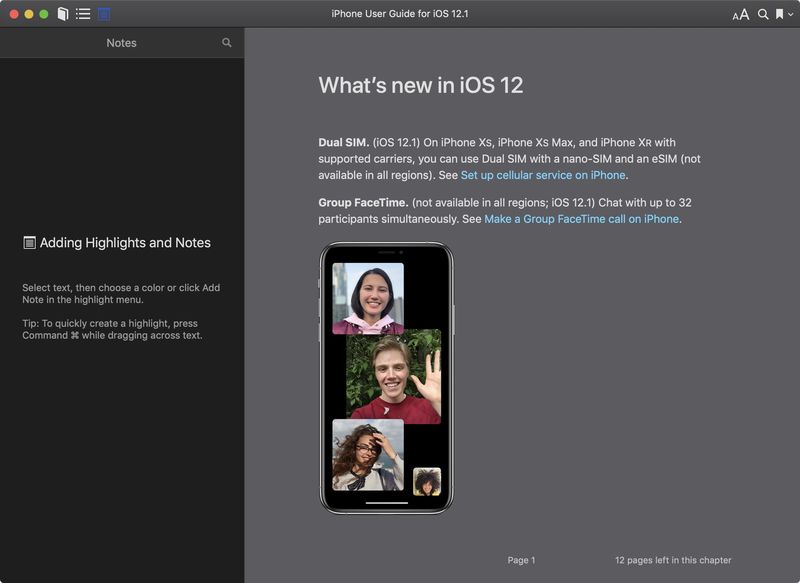Bookmark this page with the bookmark icon
The image size is (800, 583).
click(x=780, y=14)
